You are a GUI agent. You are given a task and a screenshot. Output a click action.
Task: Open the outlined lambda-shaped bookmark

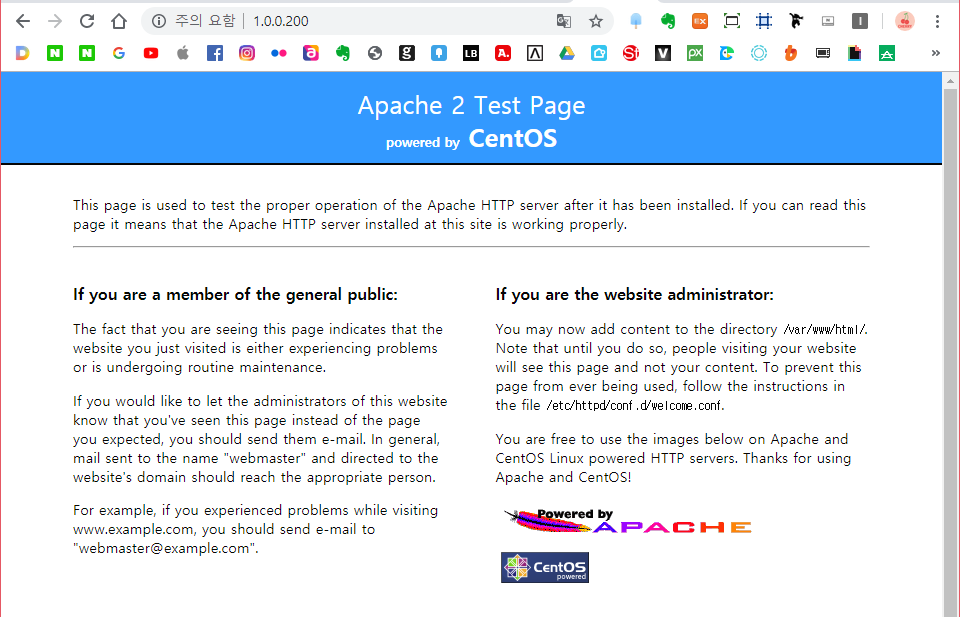534,53
